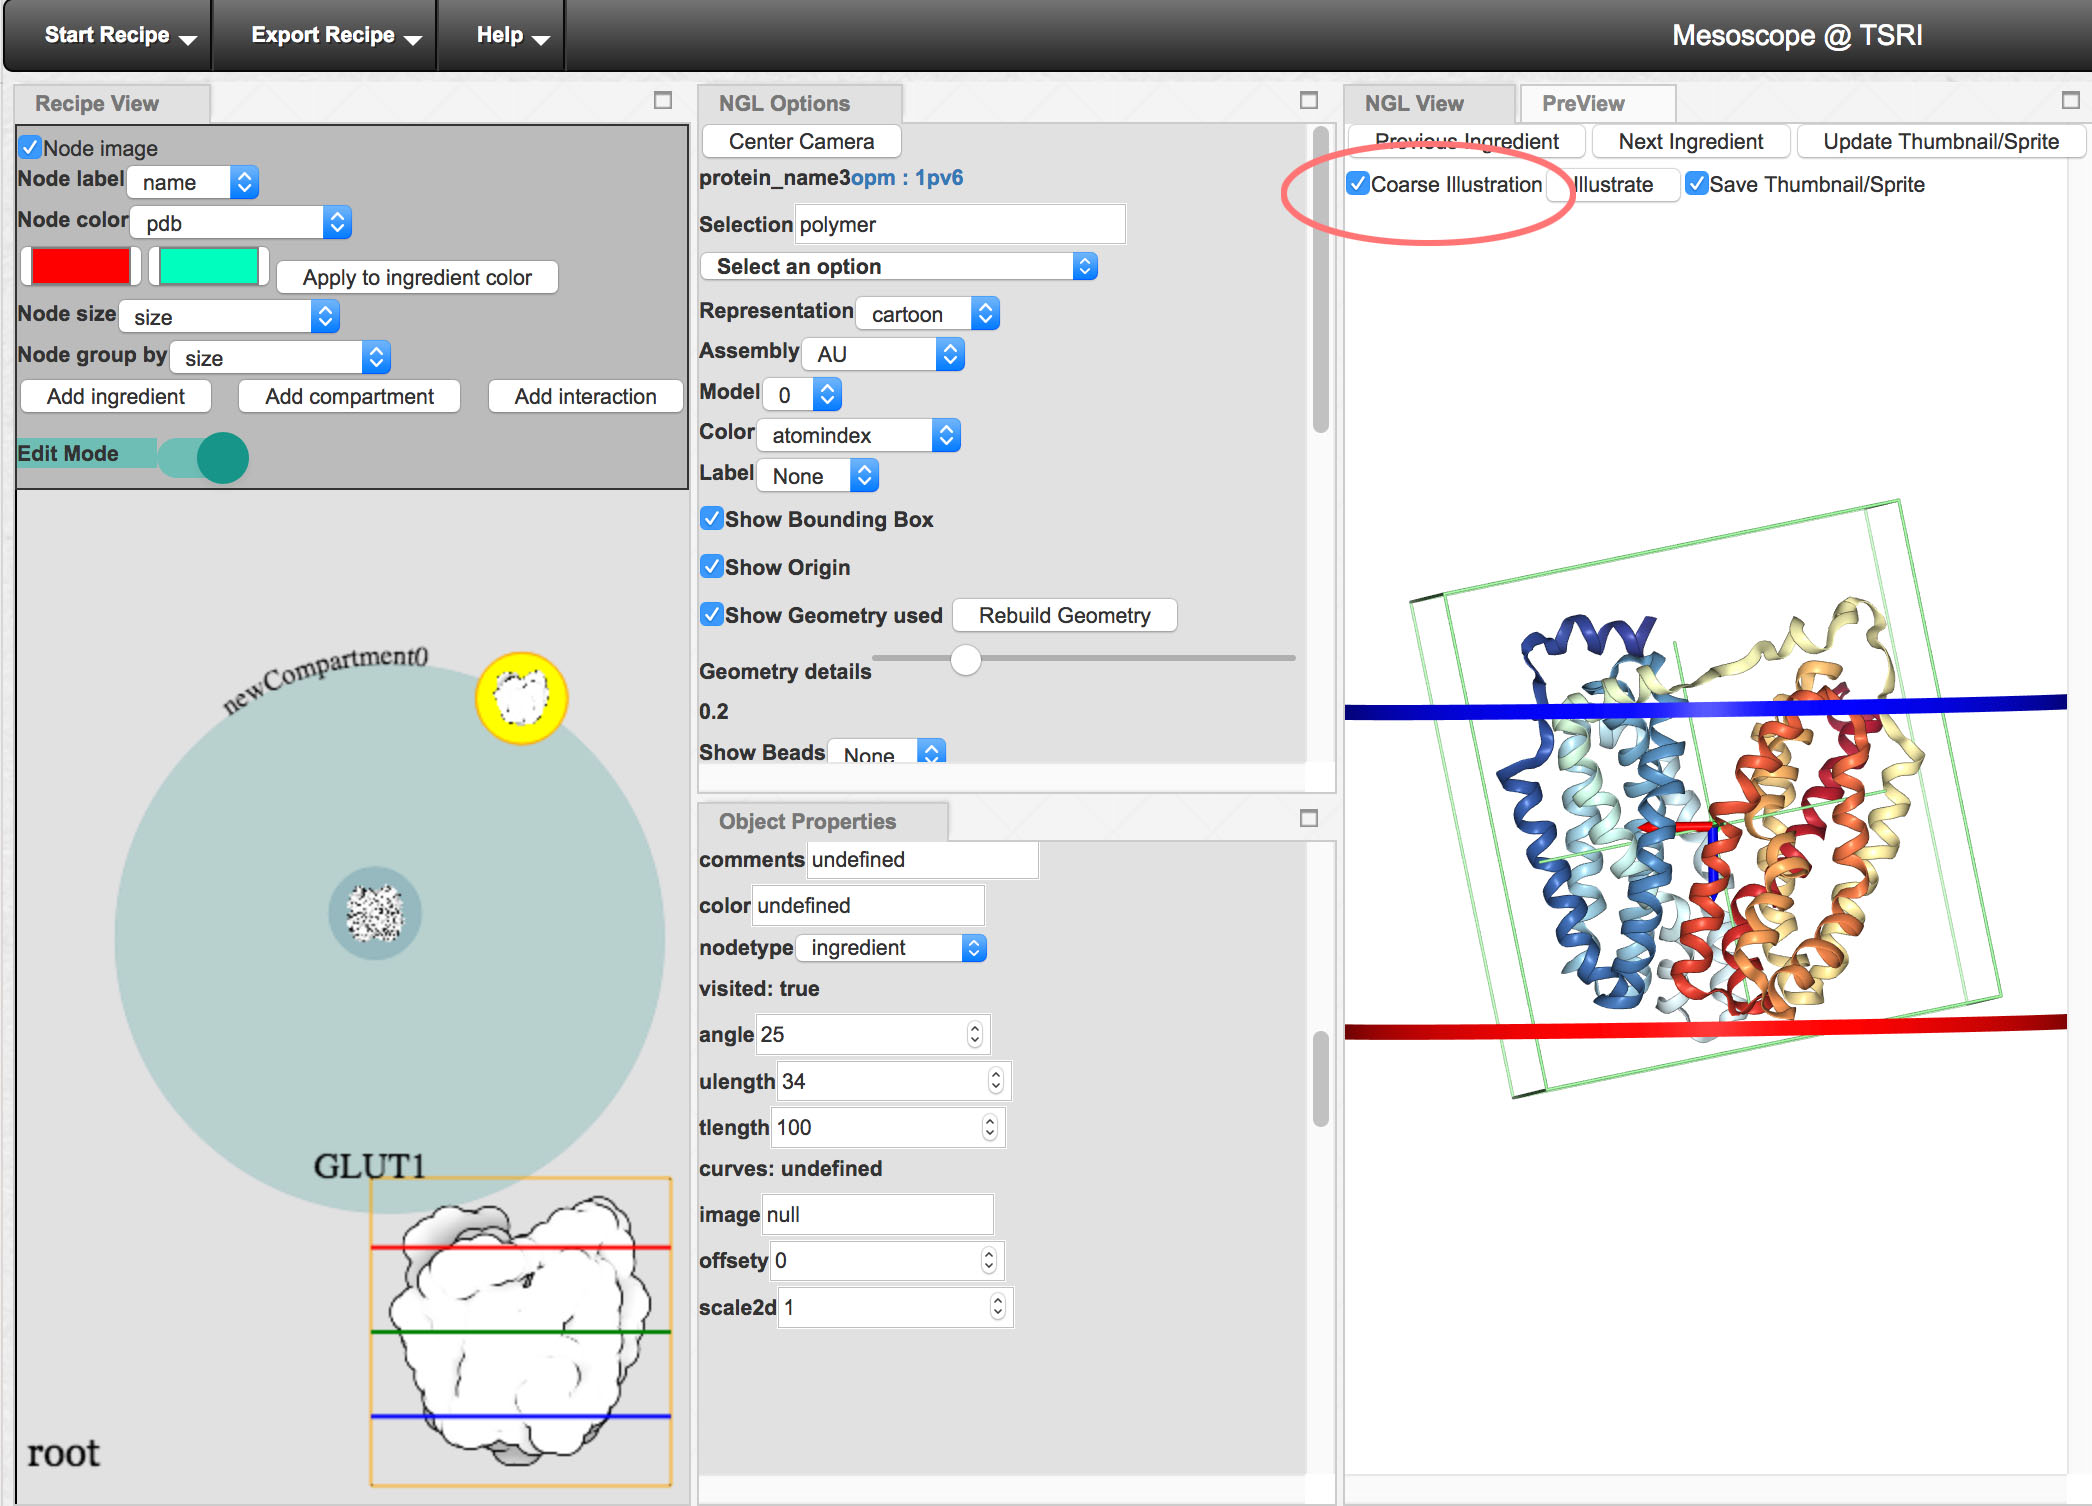Screen dimensions: 2092x1506
Task: Uncheck Save Thumbnail/Sprite
Action: coord(1696,184)
